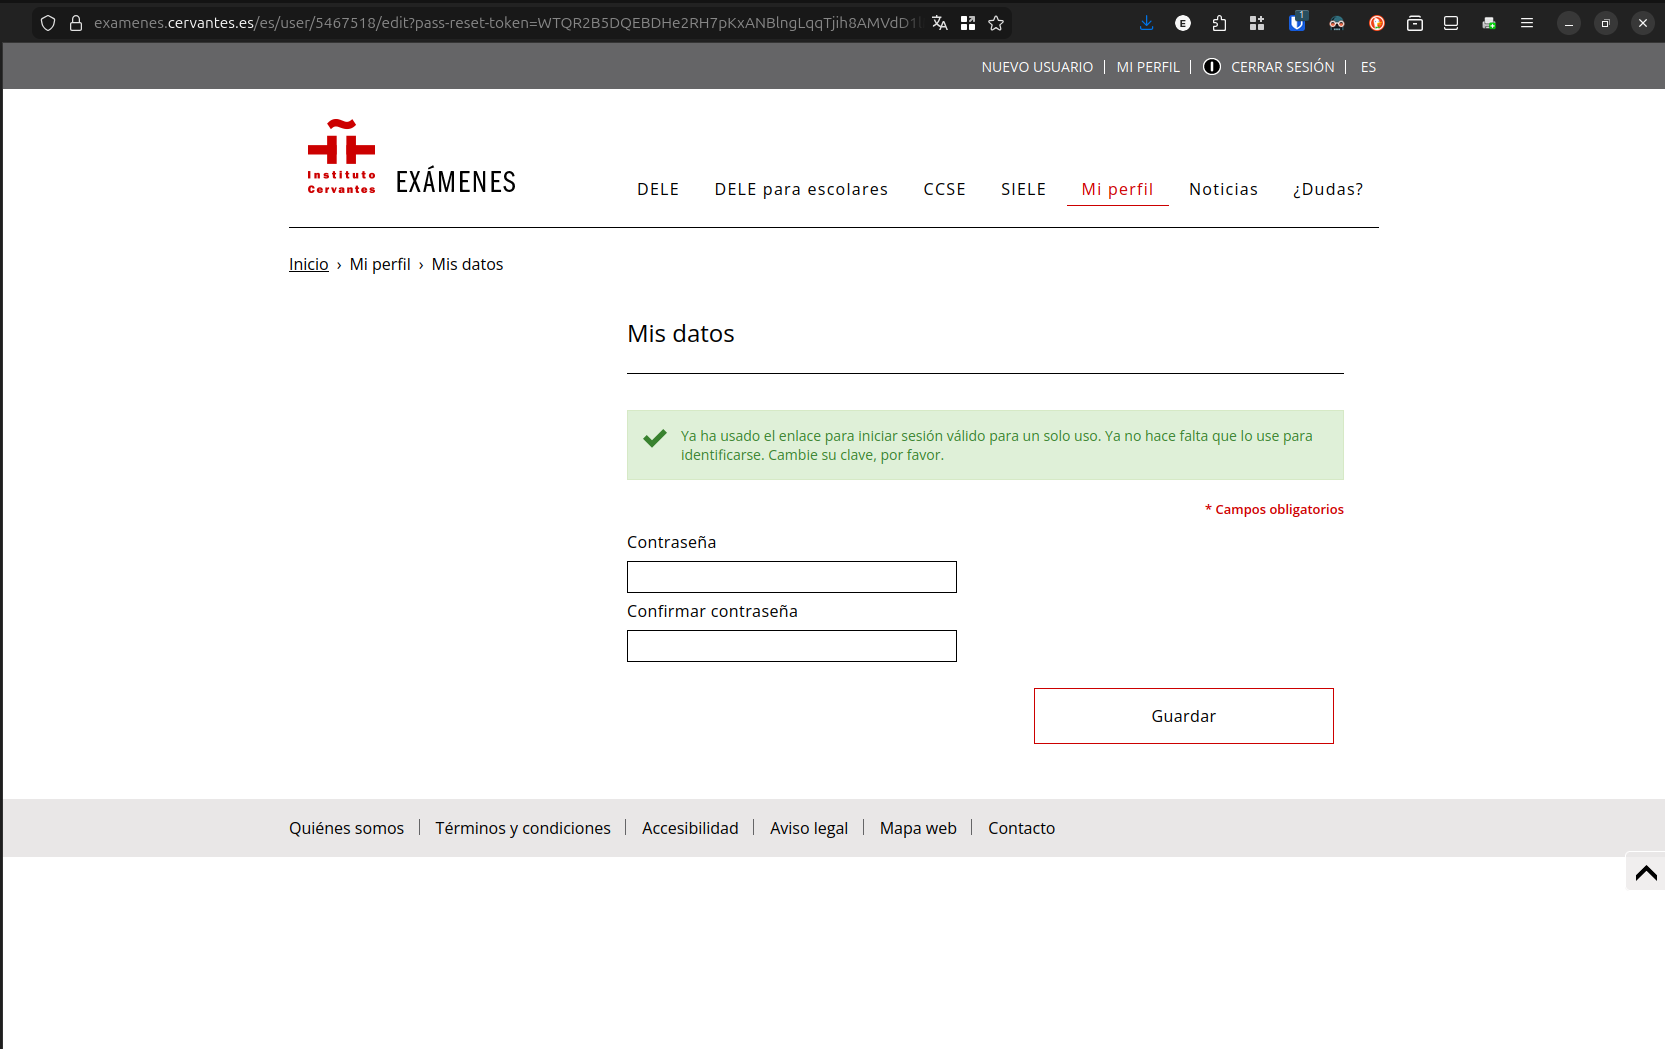This screenshot has width=1665, height=1049.
Task: Open the ES language selector
Action: 1368,67
